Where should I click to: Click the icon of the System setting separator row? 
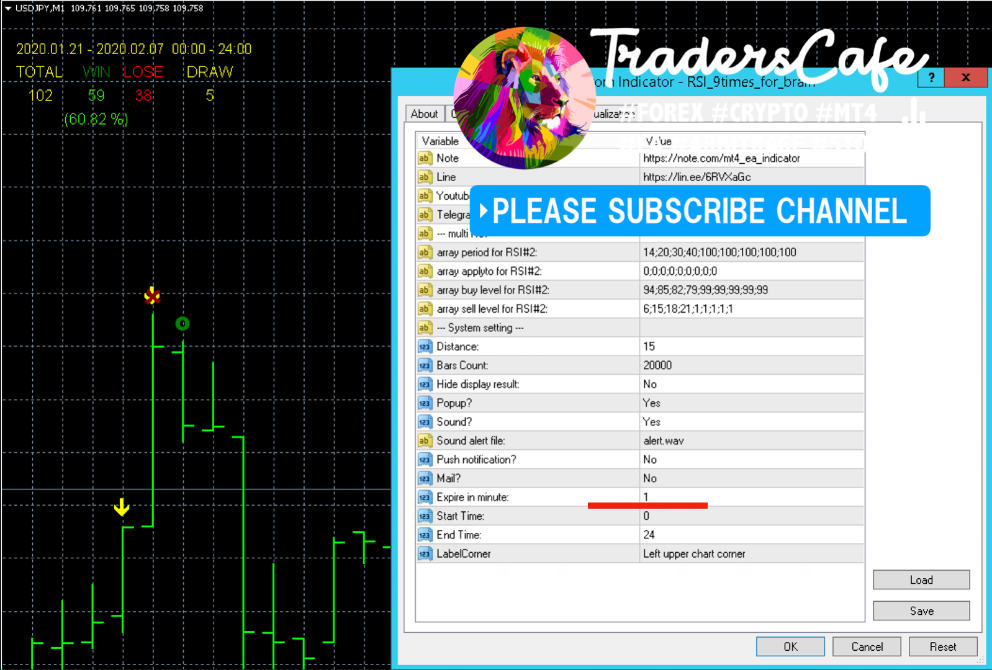pos(425,328)
